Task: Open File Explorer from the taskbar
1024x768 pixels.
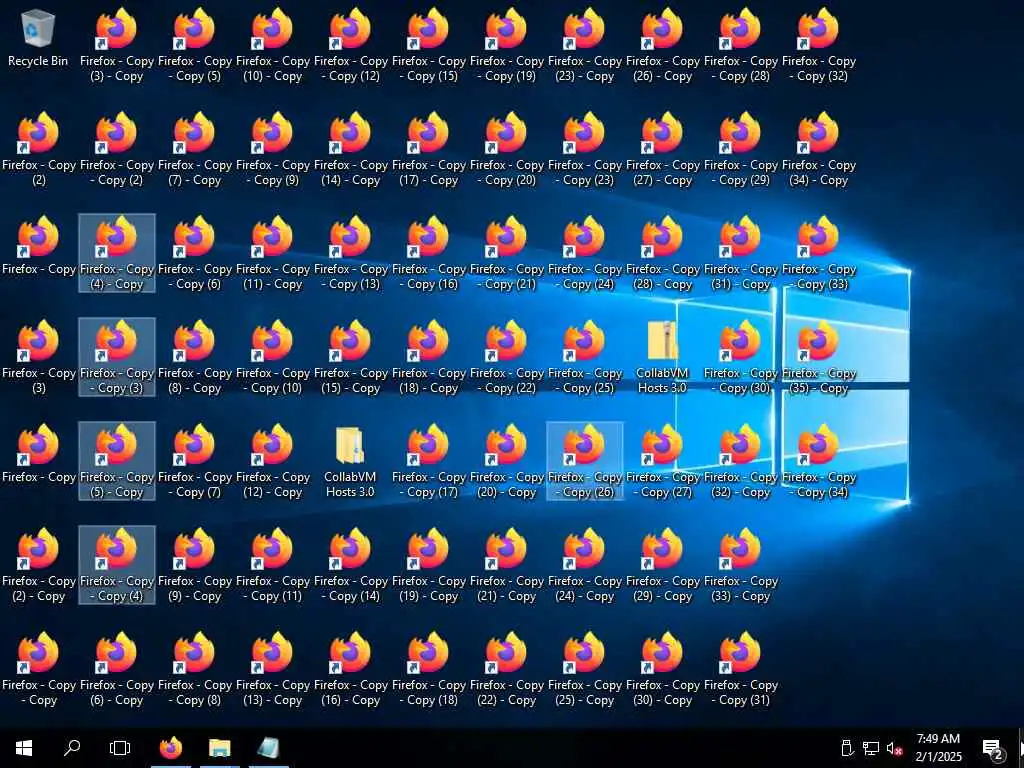Action: (x=219, y=748)
